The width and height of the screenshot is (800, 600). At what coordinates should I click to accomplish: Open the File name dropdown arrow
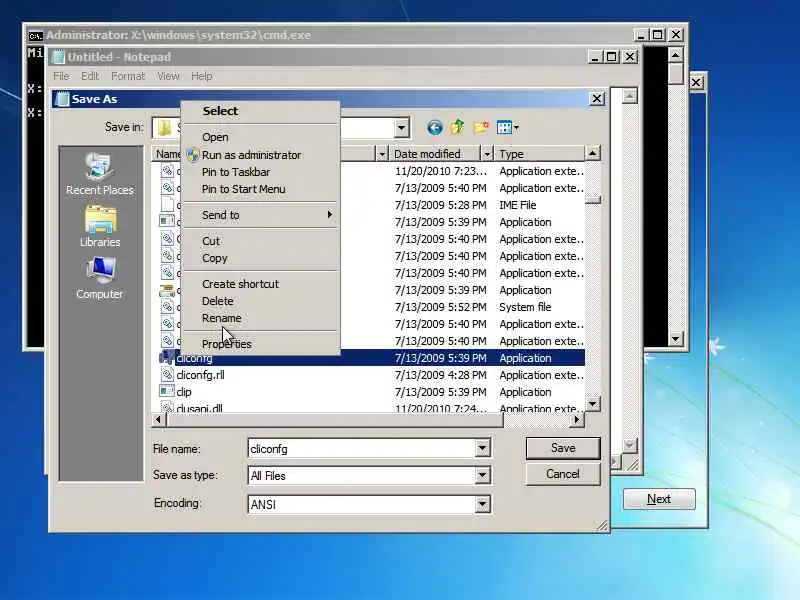(x=482, y=448)
